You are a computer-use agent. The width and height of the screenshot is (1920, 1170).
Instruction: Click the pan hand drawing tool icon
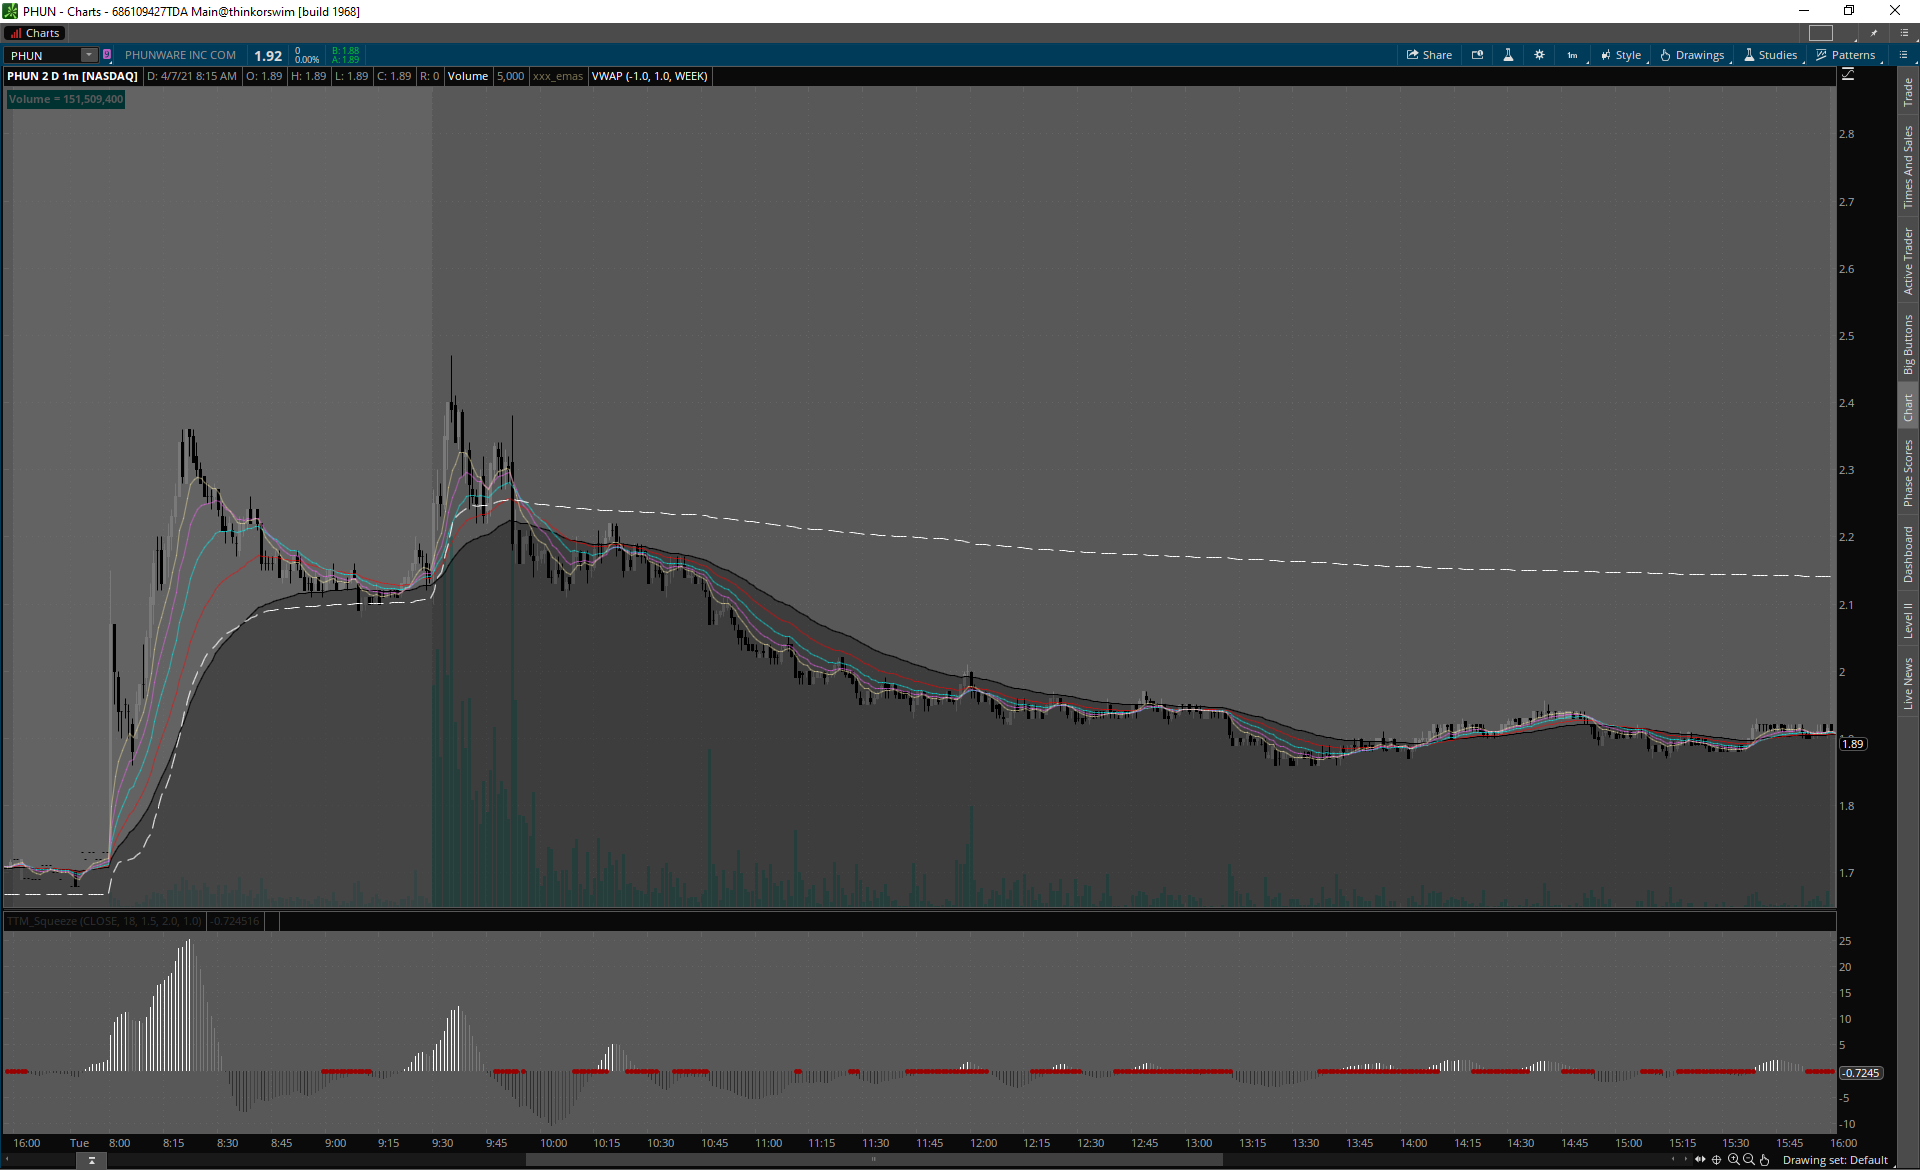tap(1765, 1160)
